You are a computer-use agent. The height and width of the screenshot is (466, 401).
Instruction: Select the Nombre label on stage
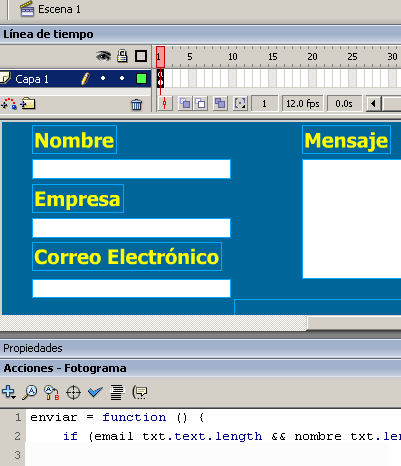[x=74, y=140]
